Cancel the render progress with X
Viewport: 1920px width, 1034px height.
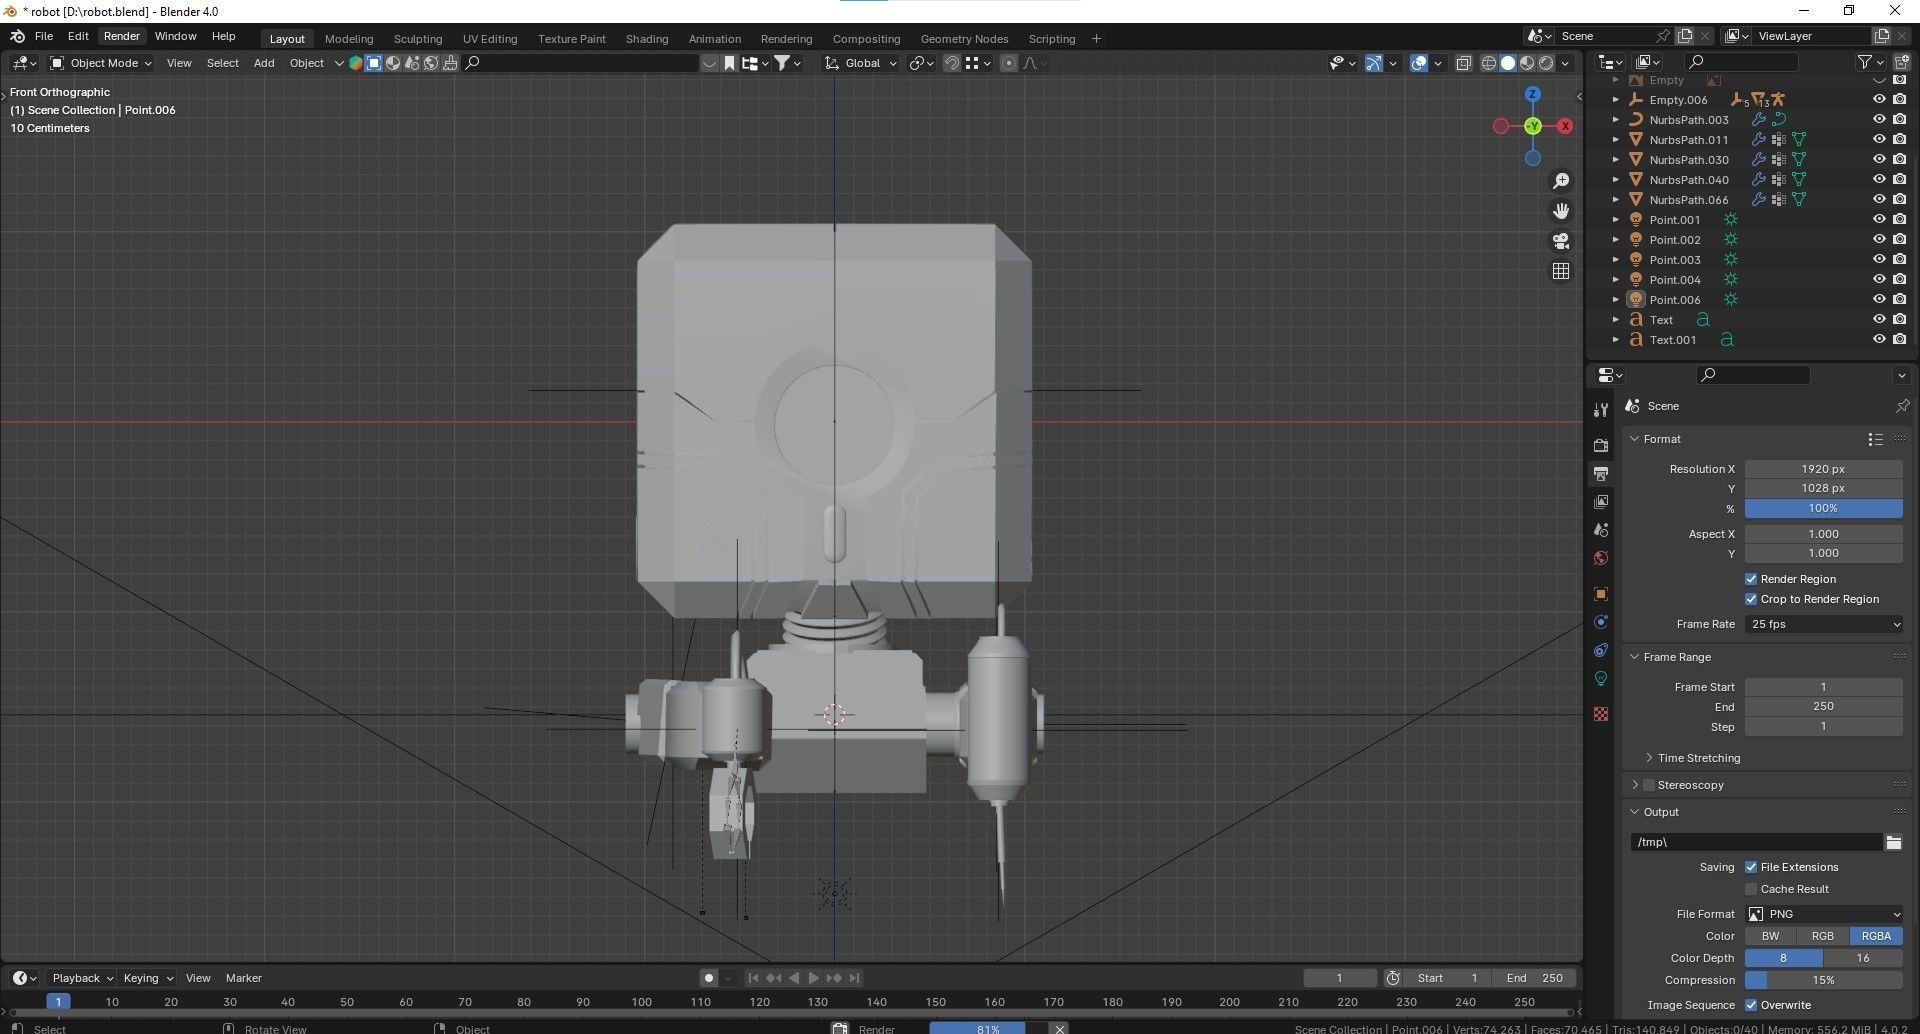[1060, 1028]
